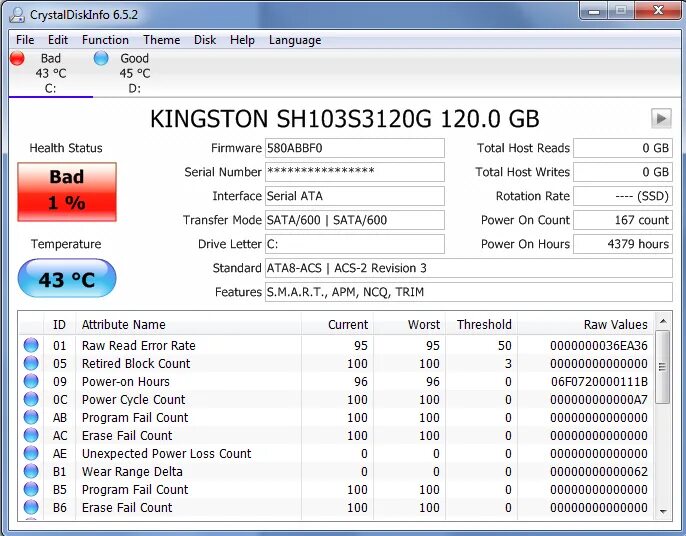Click the Standard field ATA8-ACS
686x536 pixels.
point(469,268)
